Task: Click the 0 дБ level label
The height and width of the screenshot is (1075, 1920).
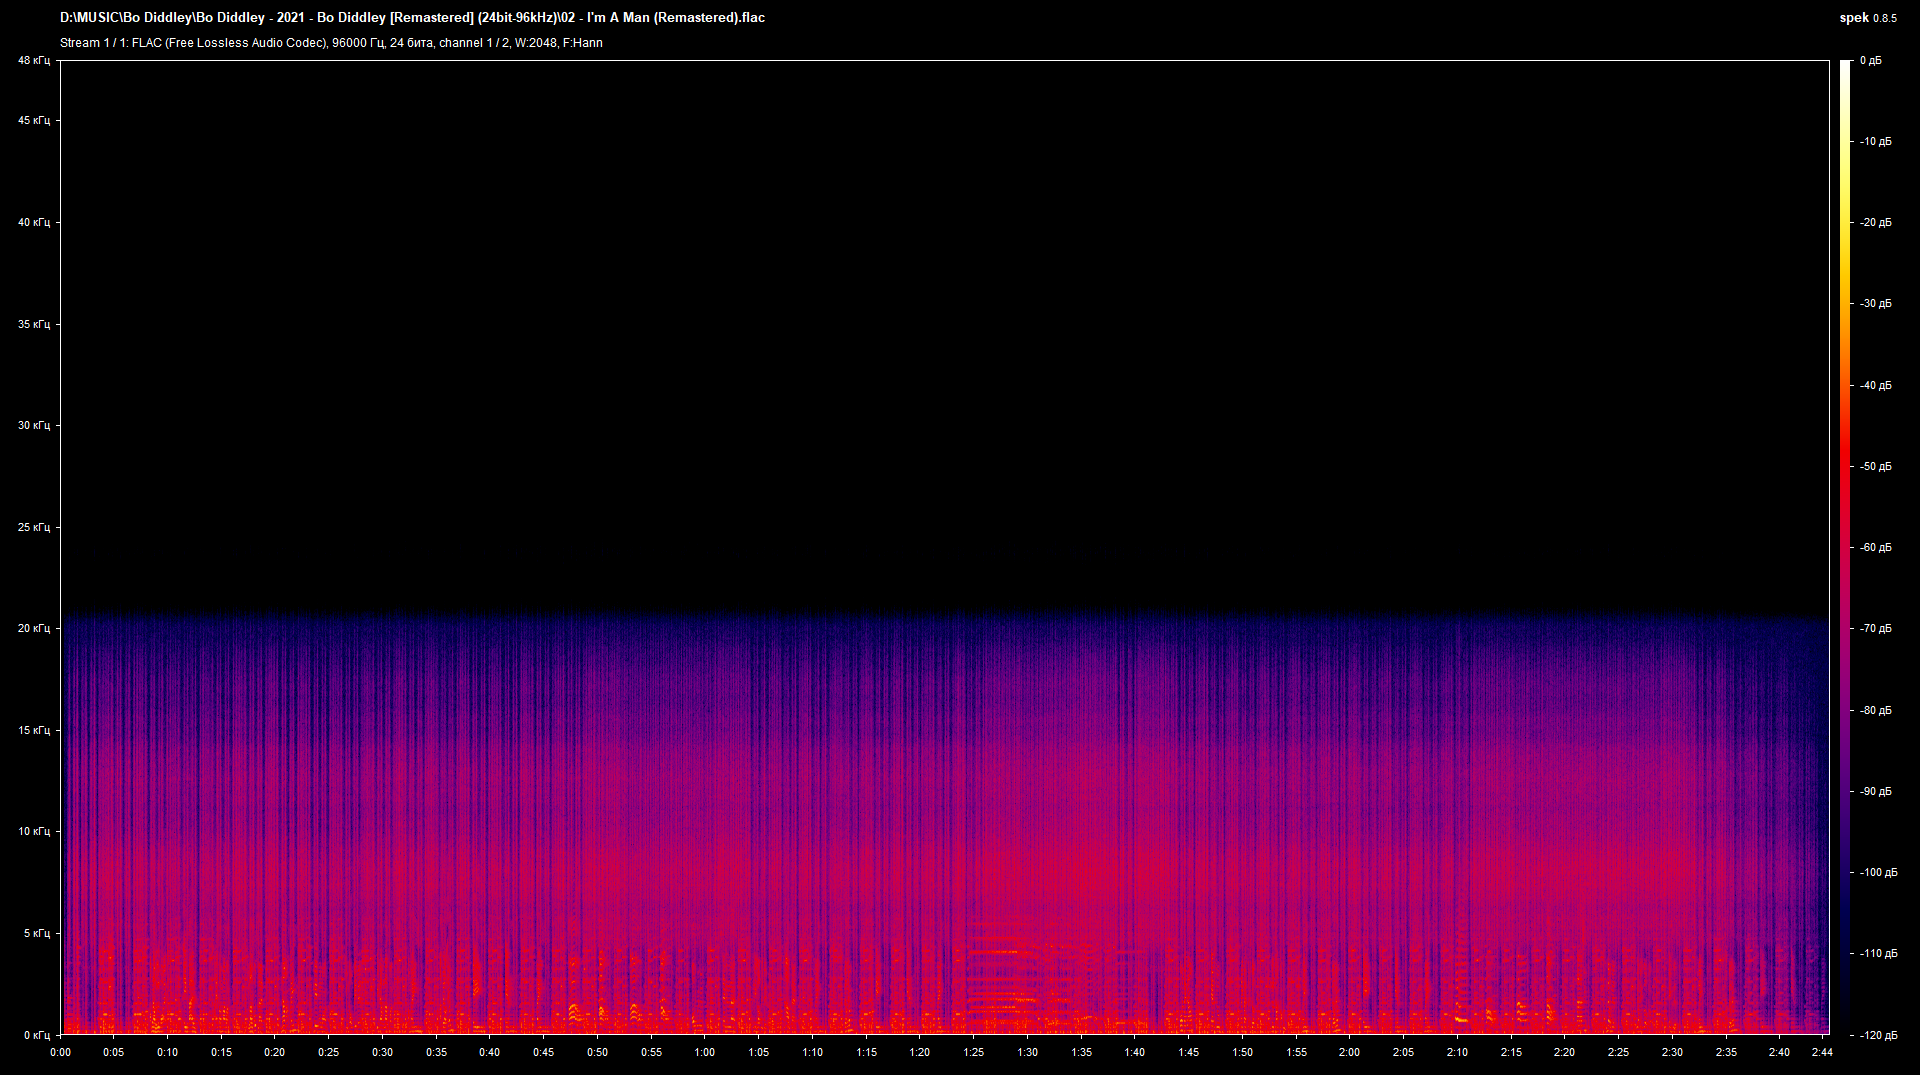Action: [1870, 61]
